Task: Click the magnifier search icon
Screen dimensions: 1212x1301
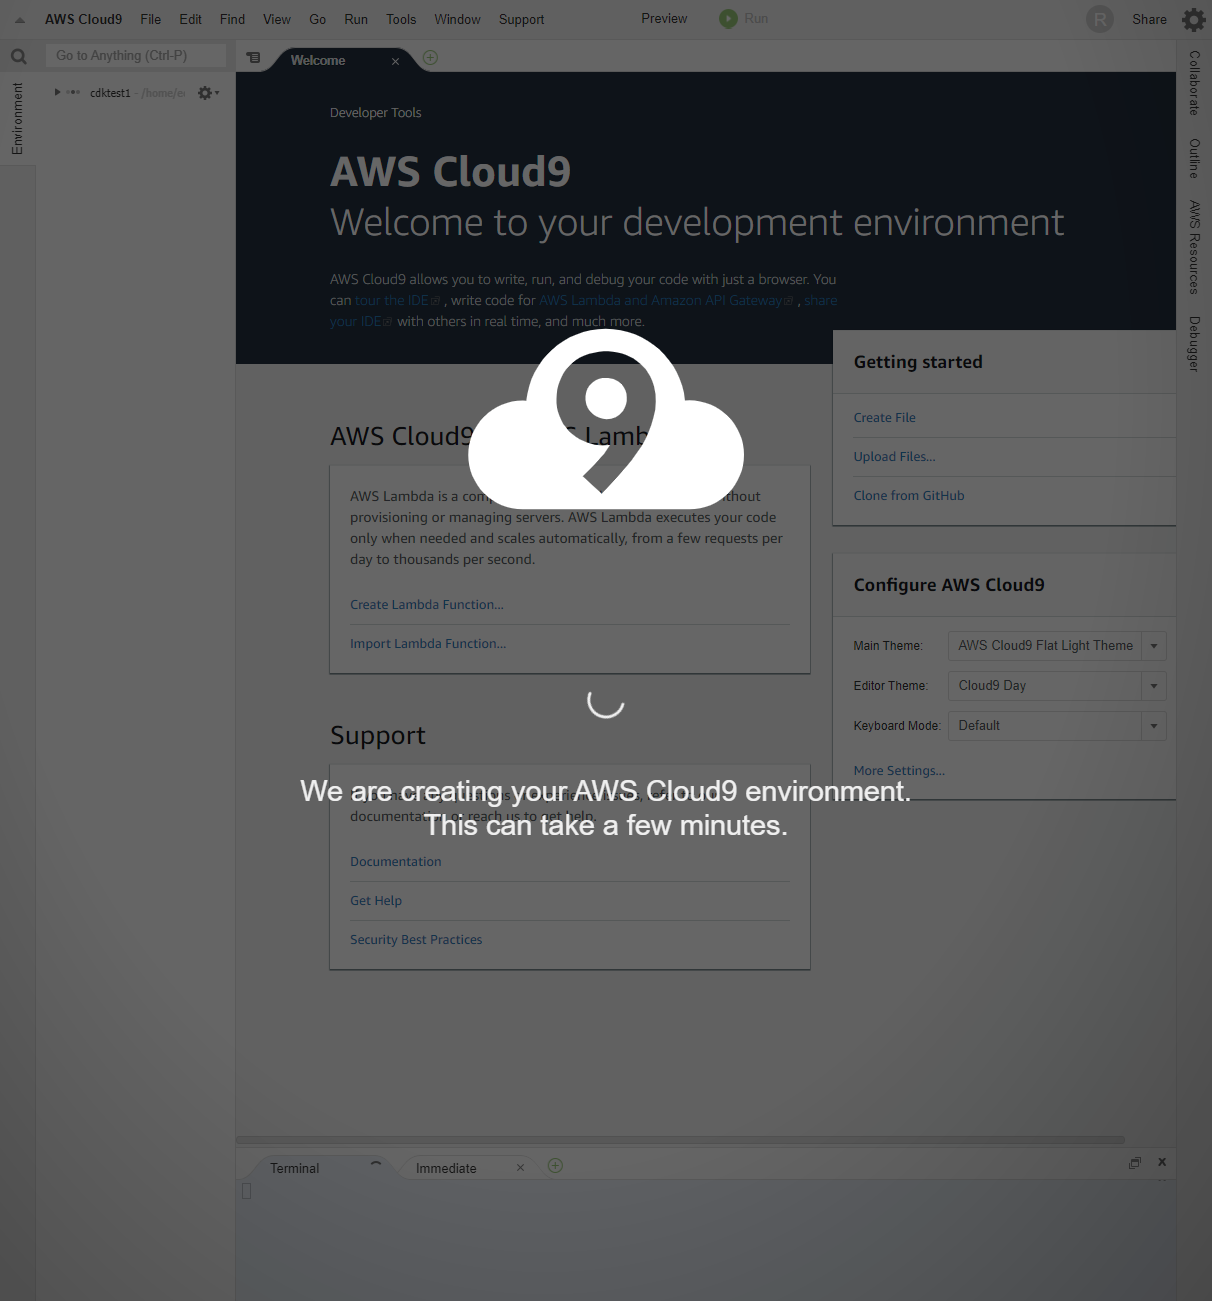Action: [x=18, y=57]
